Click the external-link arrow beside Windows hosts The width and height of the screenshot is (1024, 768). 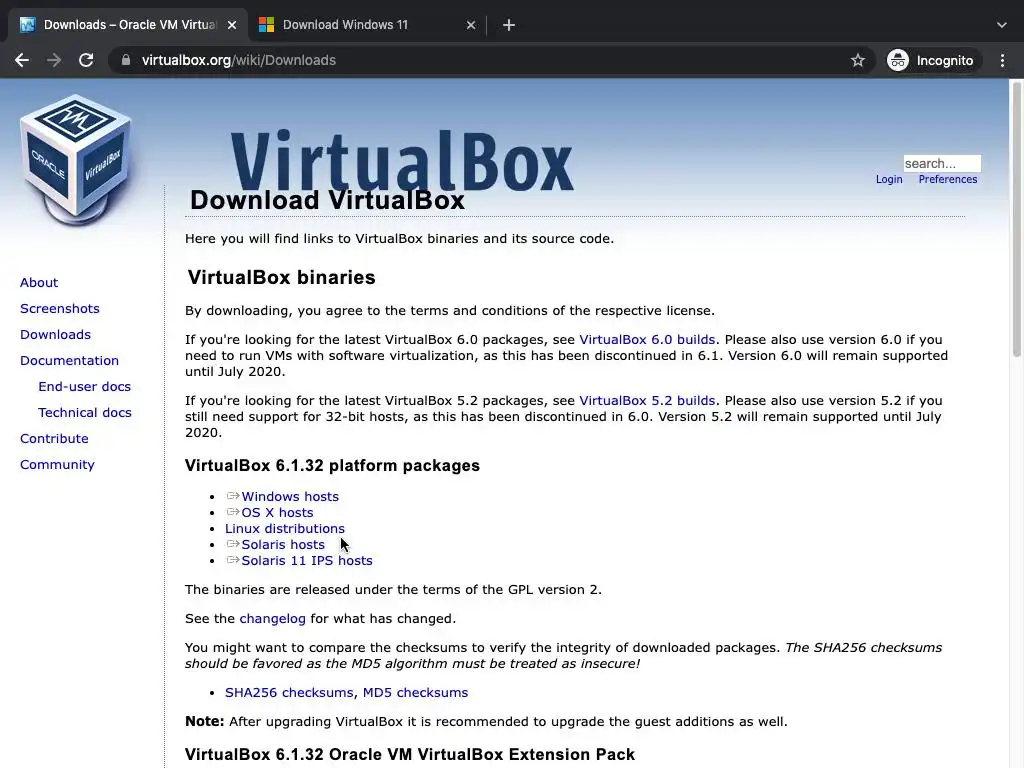[x=232, y=496]
